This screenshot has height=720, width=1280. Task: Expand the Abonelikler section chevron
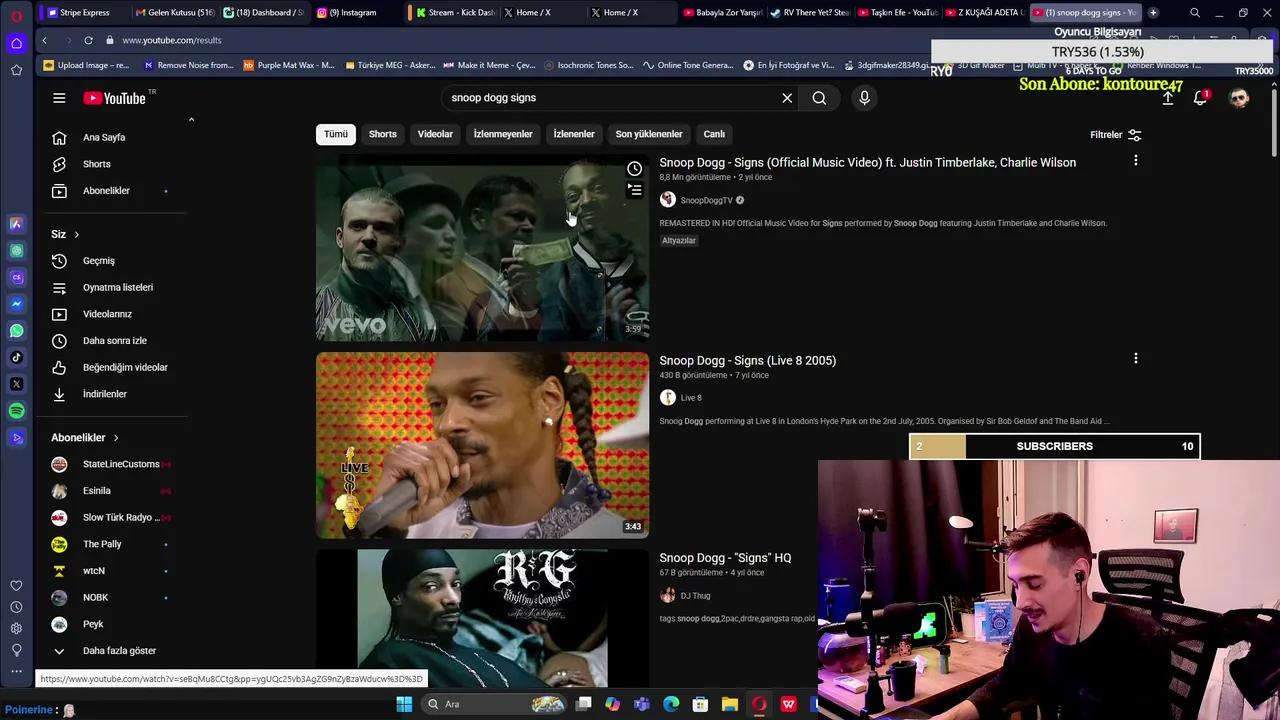(115, 438)
